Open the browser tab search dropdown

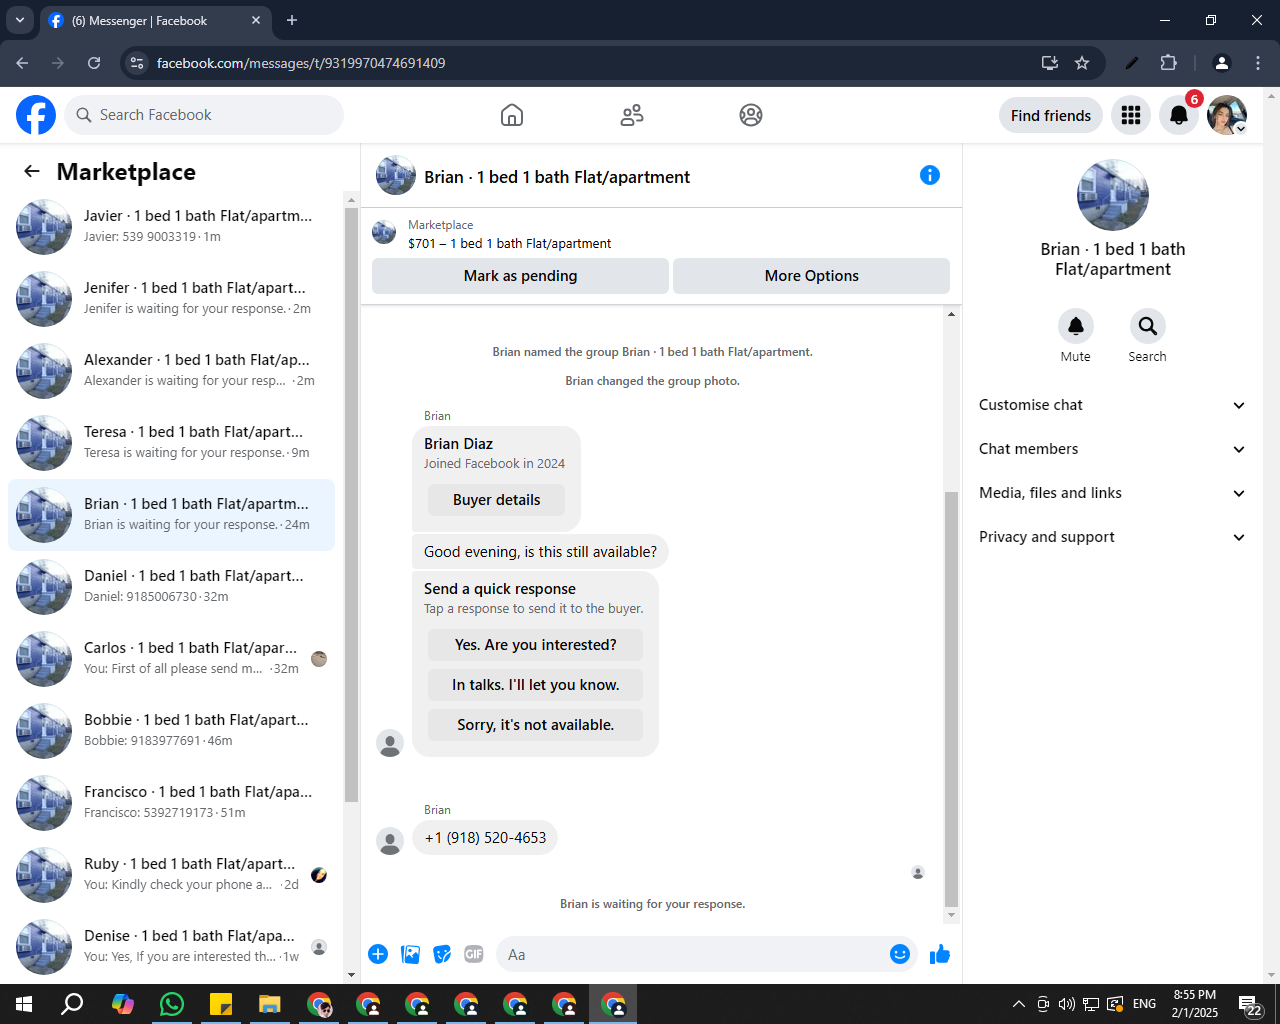click(x=19, y=20)
